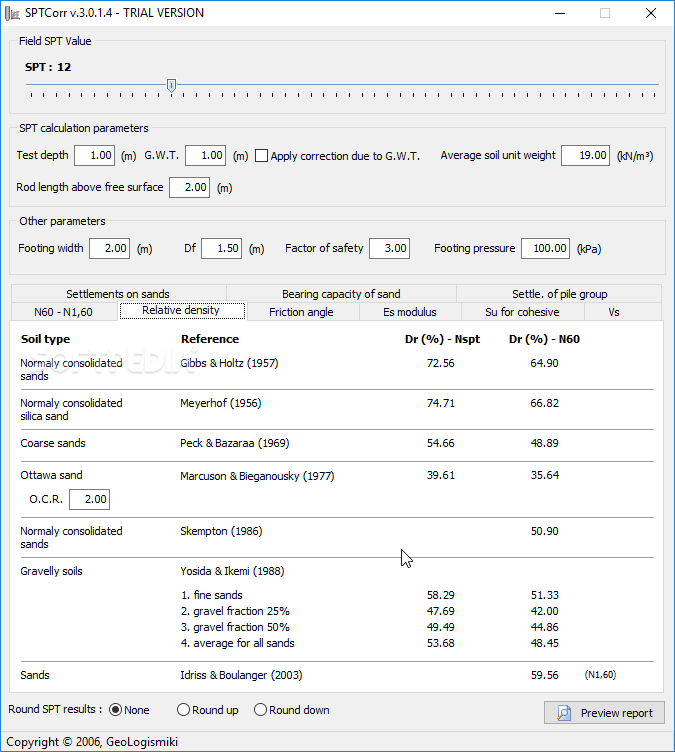The image size is (675, 752).
Task: Click the Dr value 59.56
Action: click(545, 675)
